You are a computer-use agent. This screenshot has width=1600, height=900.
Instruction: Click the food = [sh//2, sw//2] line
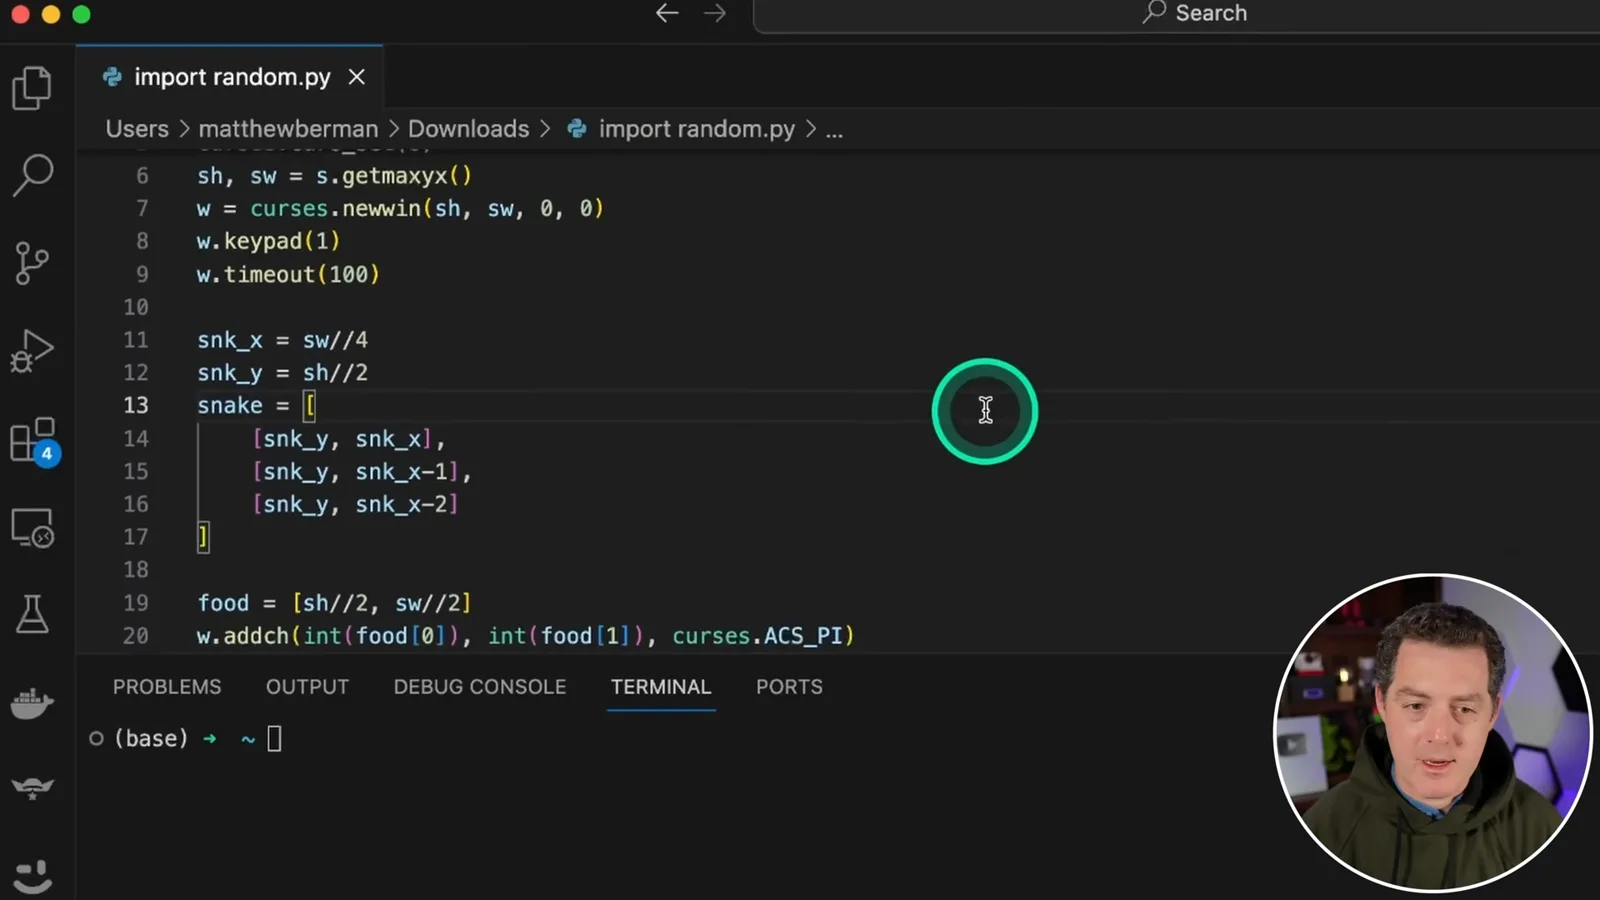click(334, 603)
